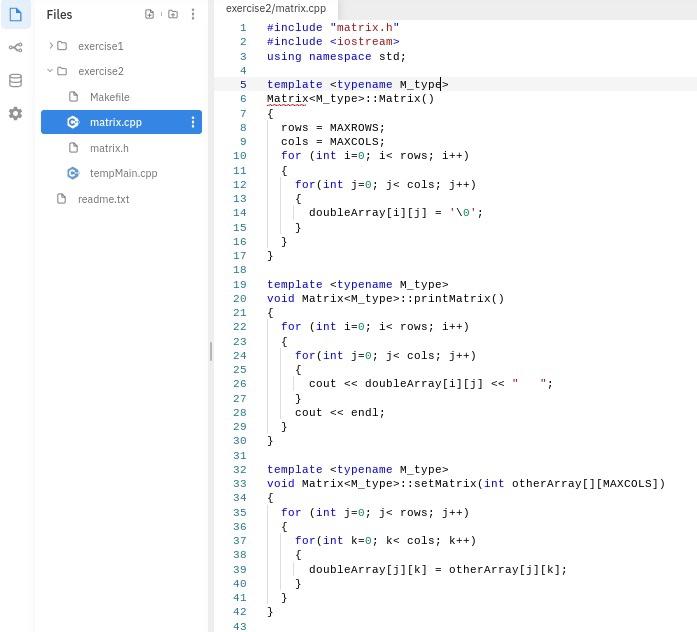697x632 pixels.
Task: Click 'for(int k=0; k< cols; k++)' line 37
Action: 385,540
